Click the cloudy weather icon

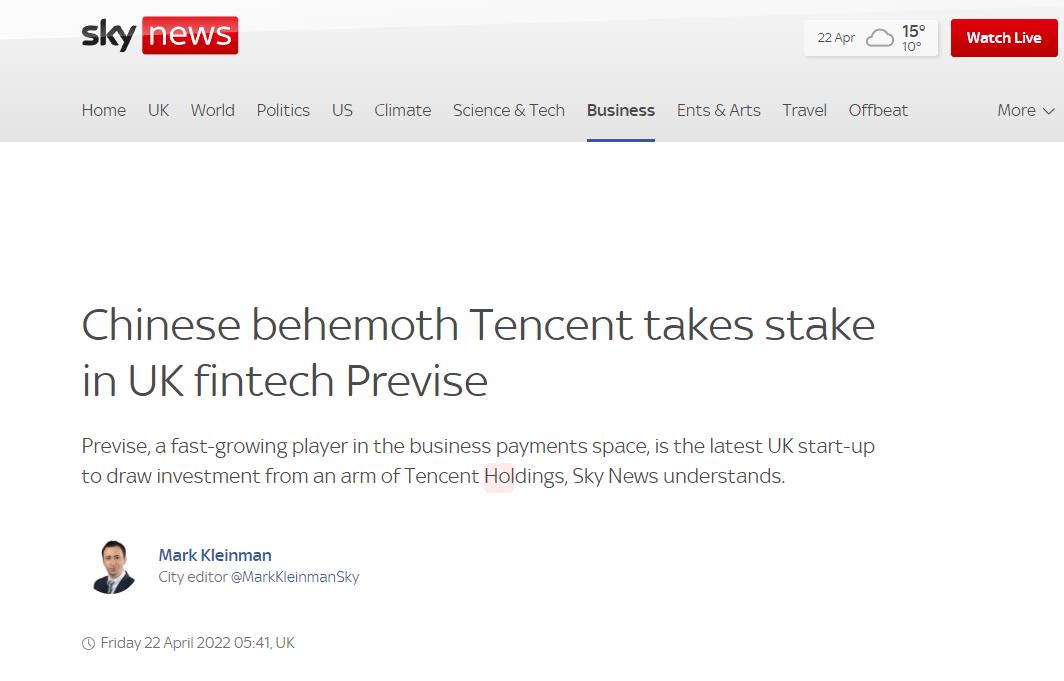880,38
